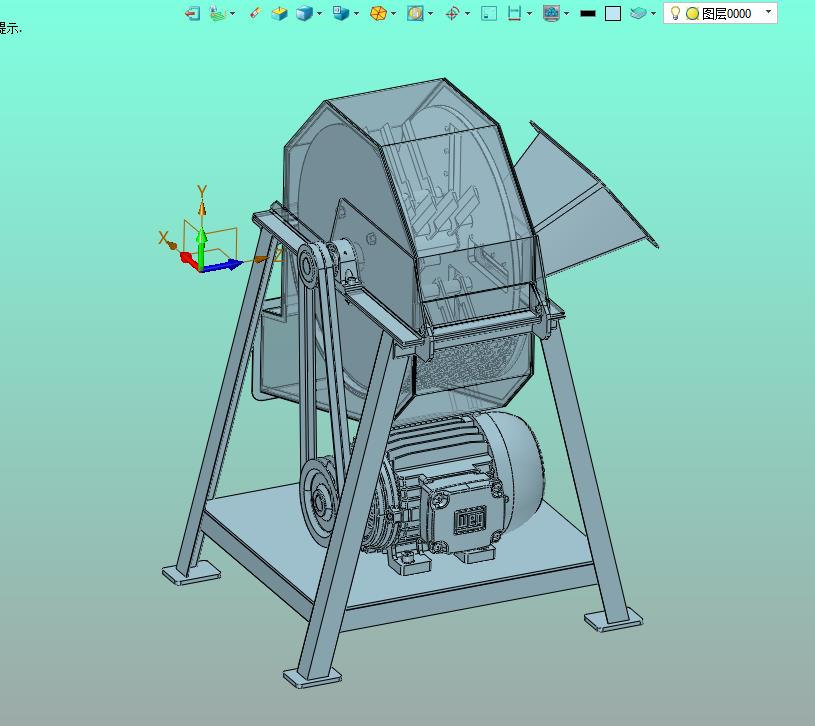This screenshot has width=815, height=726.
Task: Toggle the layer light bulb visibility
Action: (x=675, y=14)
